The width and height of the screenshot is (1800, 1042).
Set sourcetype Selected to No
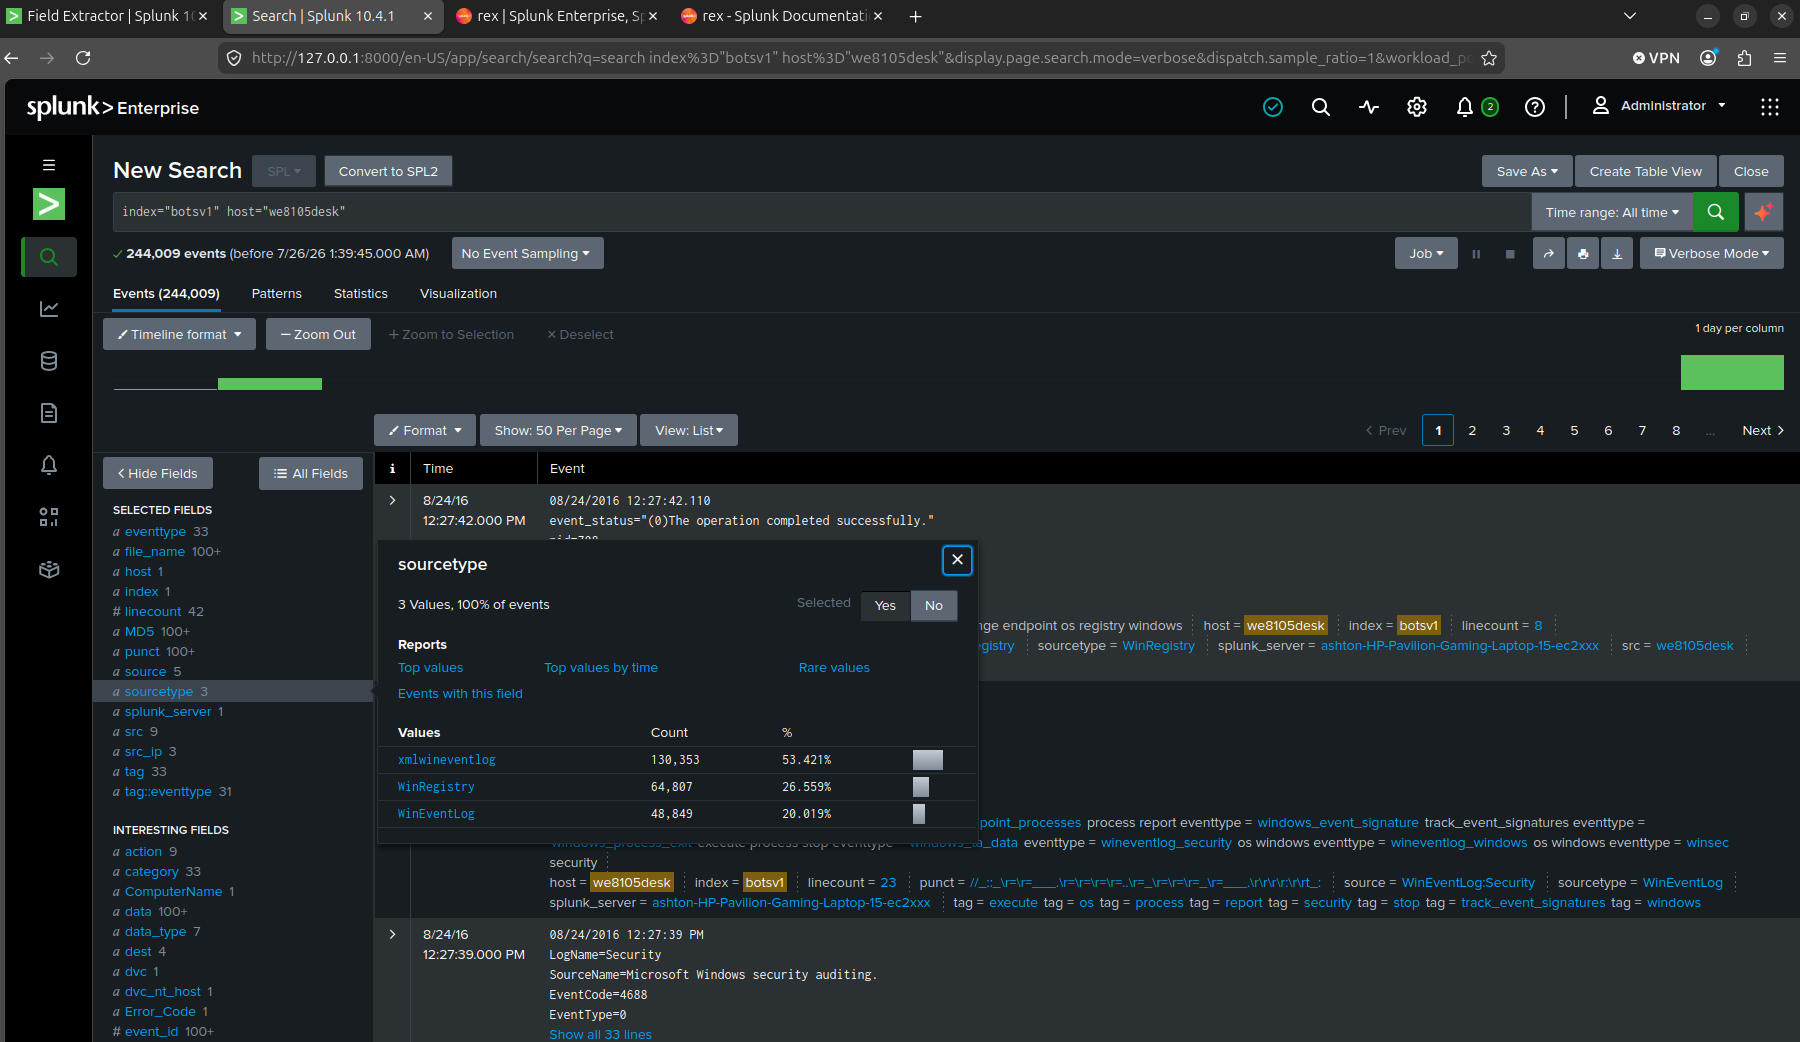(x=934, y=605)
